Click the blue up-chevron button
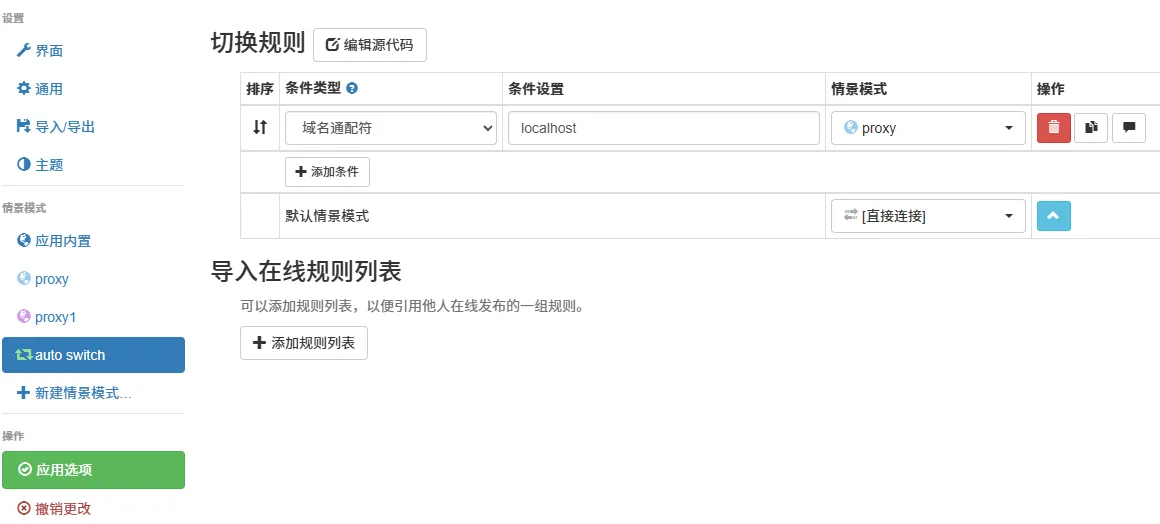The width and height of the screenshot is (1160, 524). click(1053, 215)
